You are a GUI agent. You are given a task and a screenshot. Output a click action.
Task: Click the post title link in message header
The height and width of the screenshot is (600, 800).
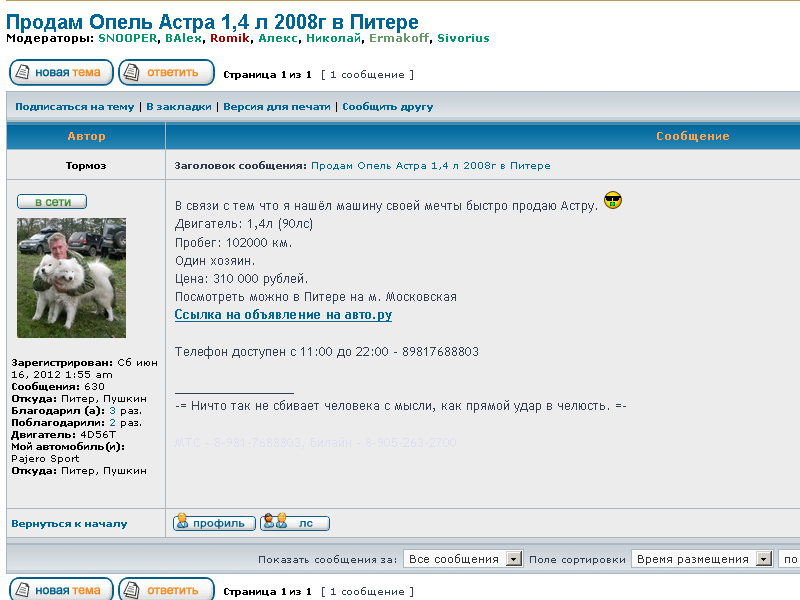point(430,165)
